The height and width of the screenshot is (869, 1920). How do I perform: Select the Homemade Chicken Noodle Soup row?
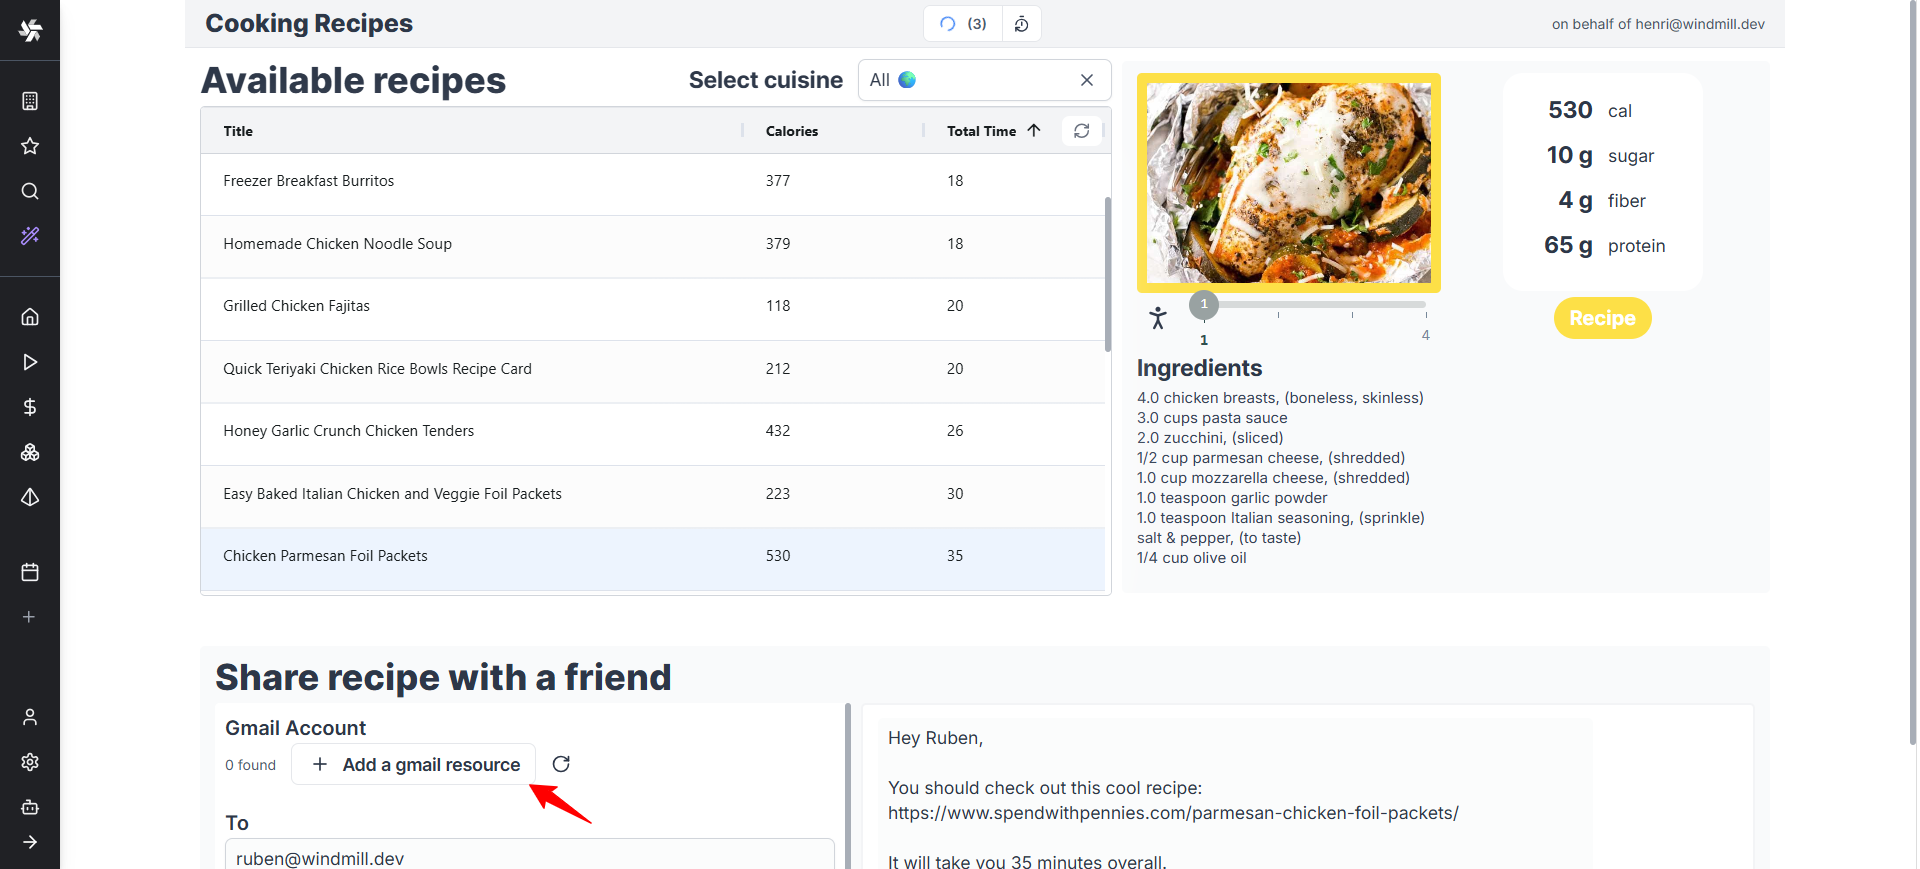pyautogui.click(x=652, y=247)
